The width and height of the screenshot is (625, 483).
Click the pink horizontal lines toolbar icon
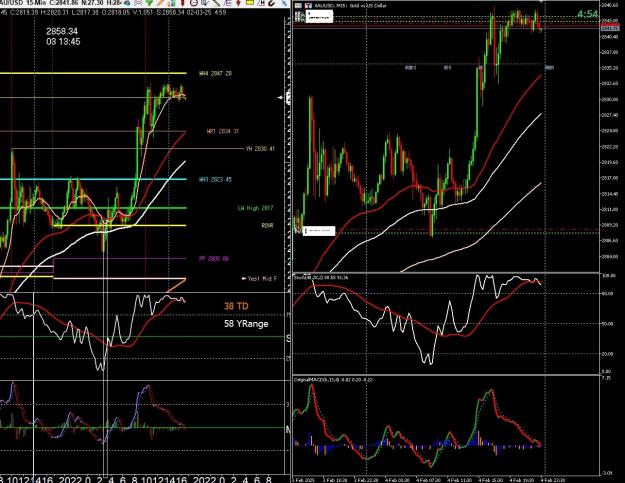(138, 3)
